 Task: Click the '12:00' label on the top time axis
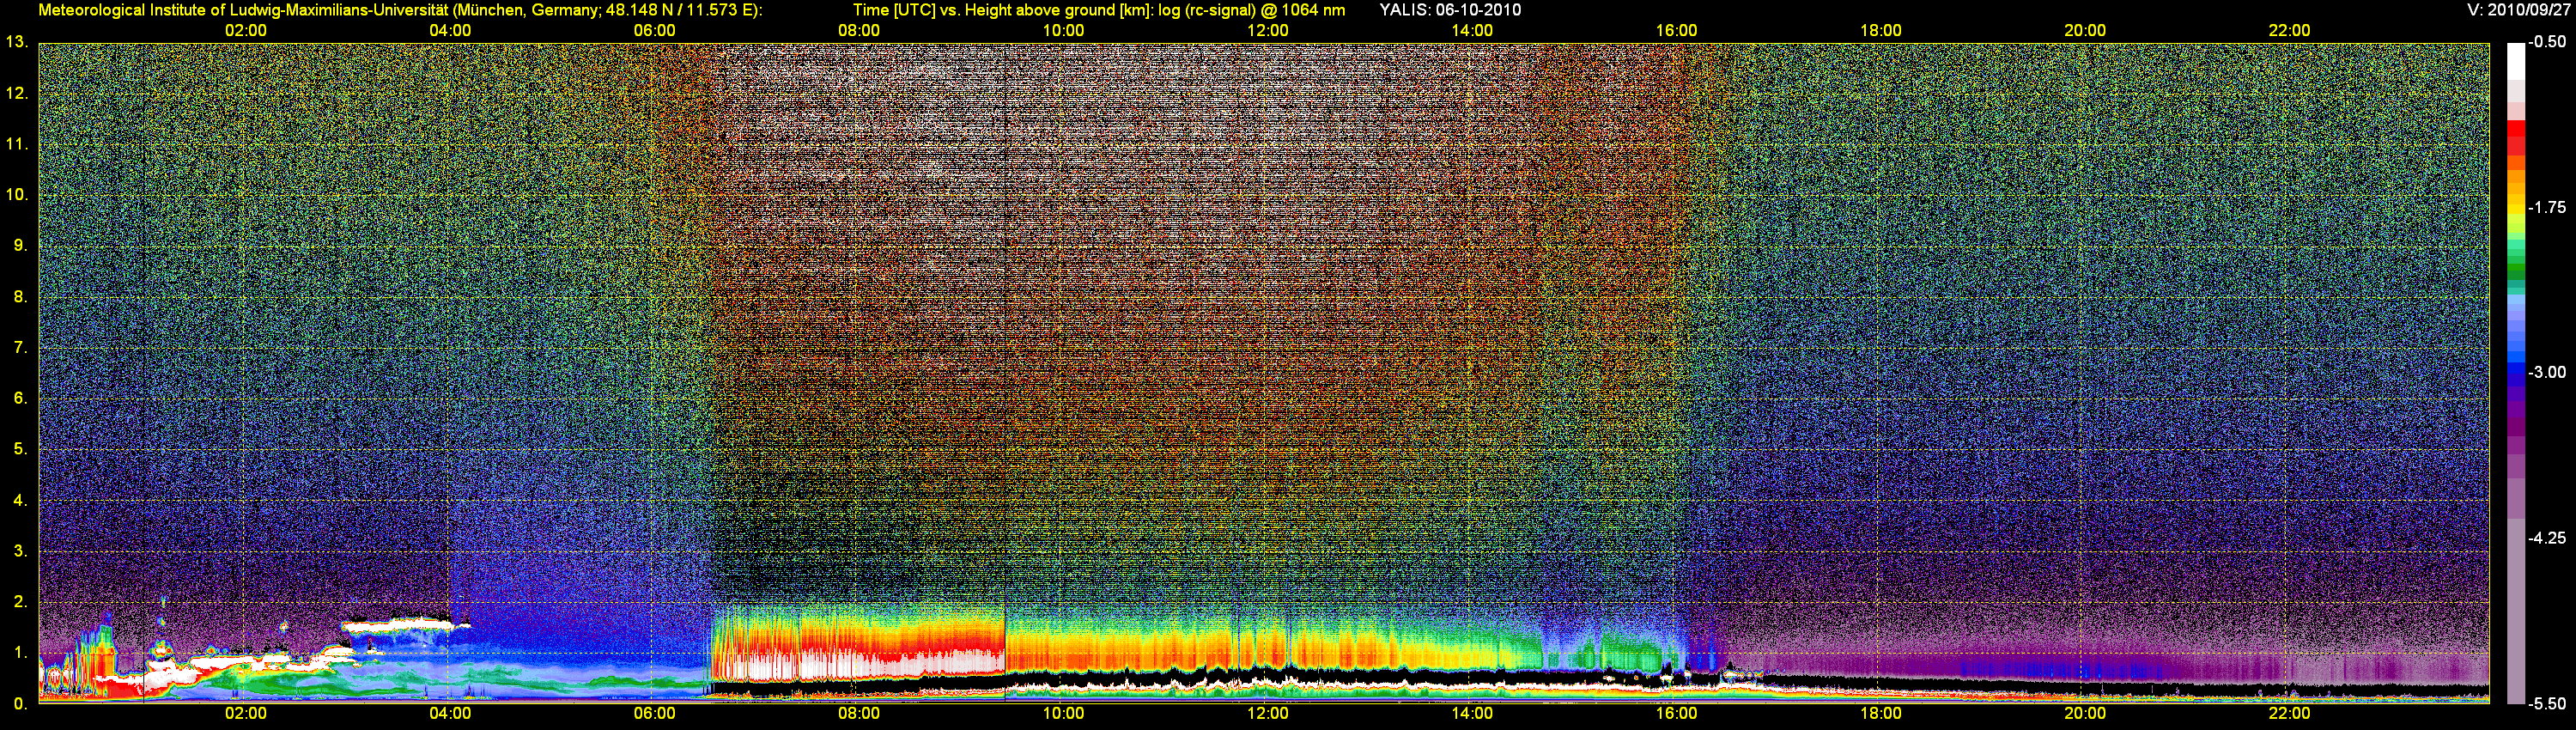(x=1267, y=30)
